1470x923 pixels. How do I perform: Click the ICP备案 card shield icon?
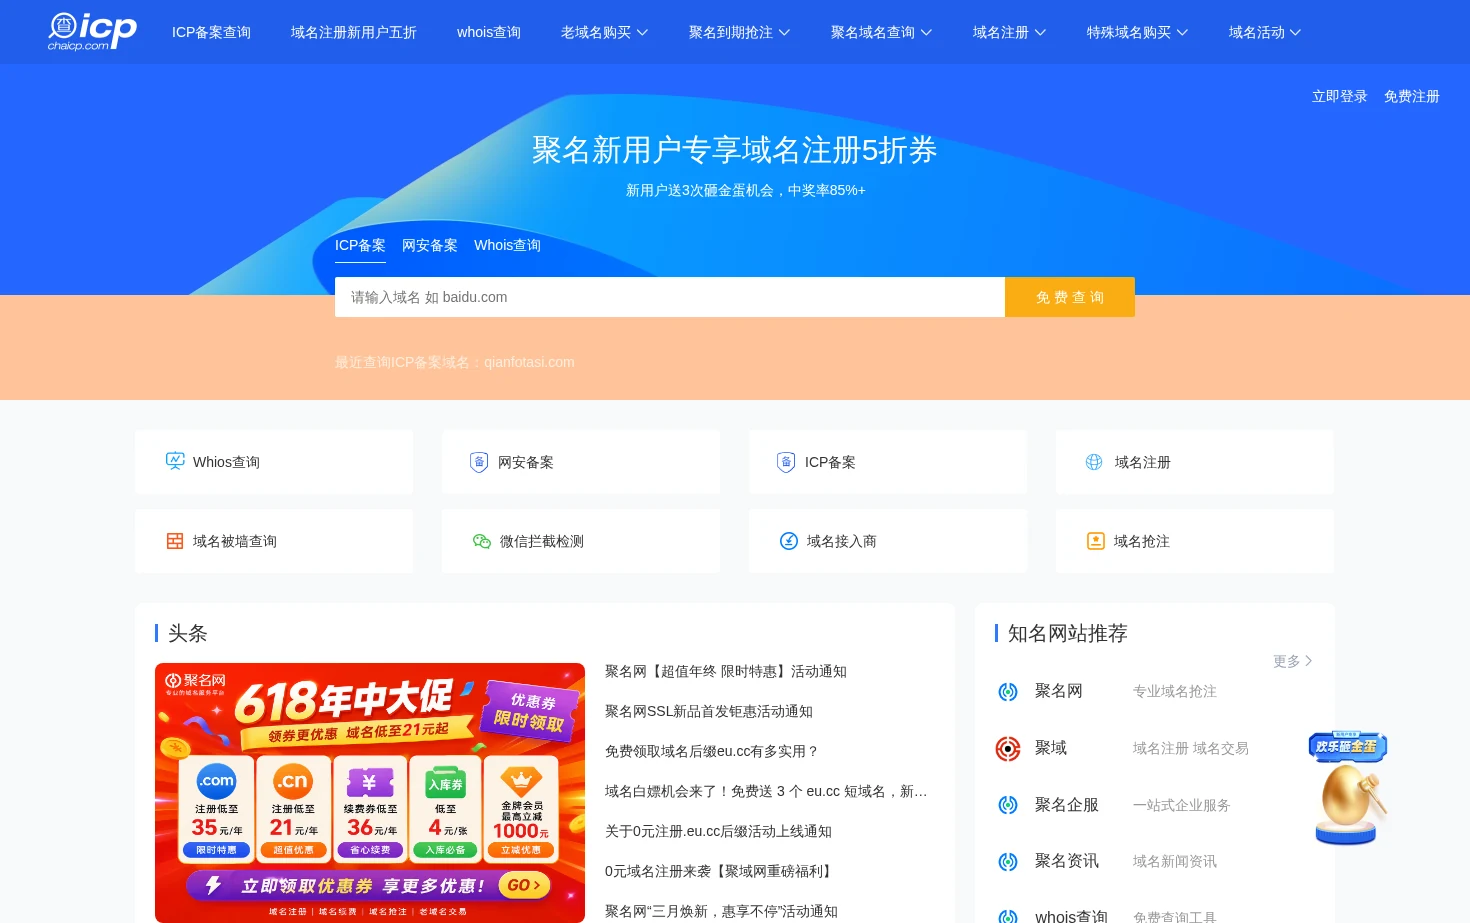click(786, 462)
